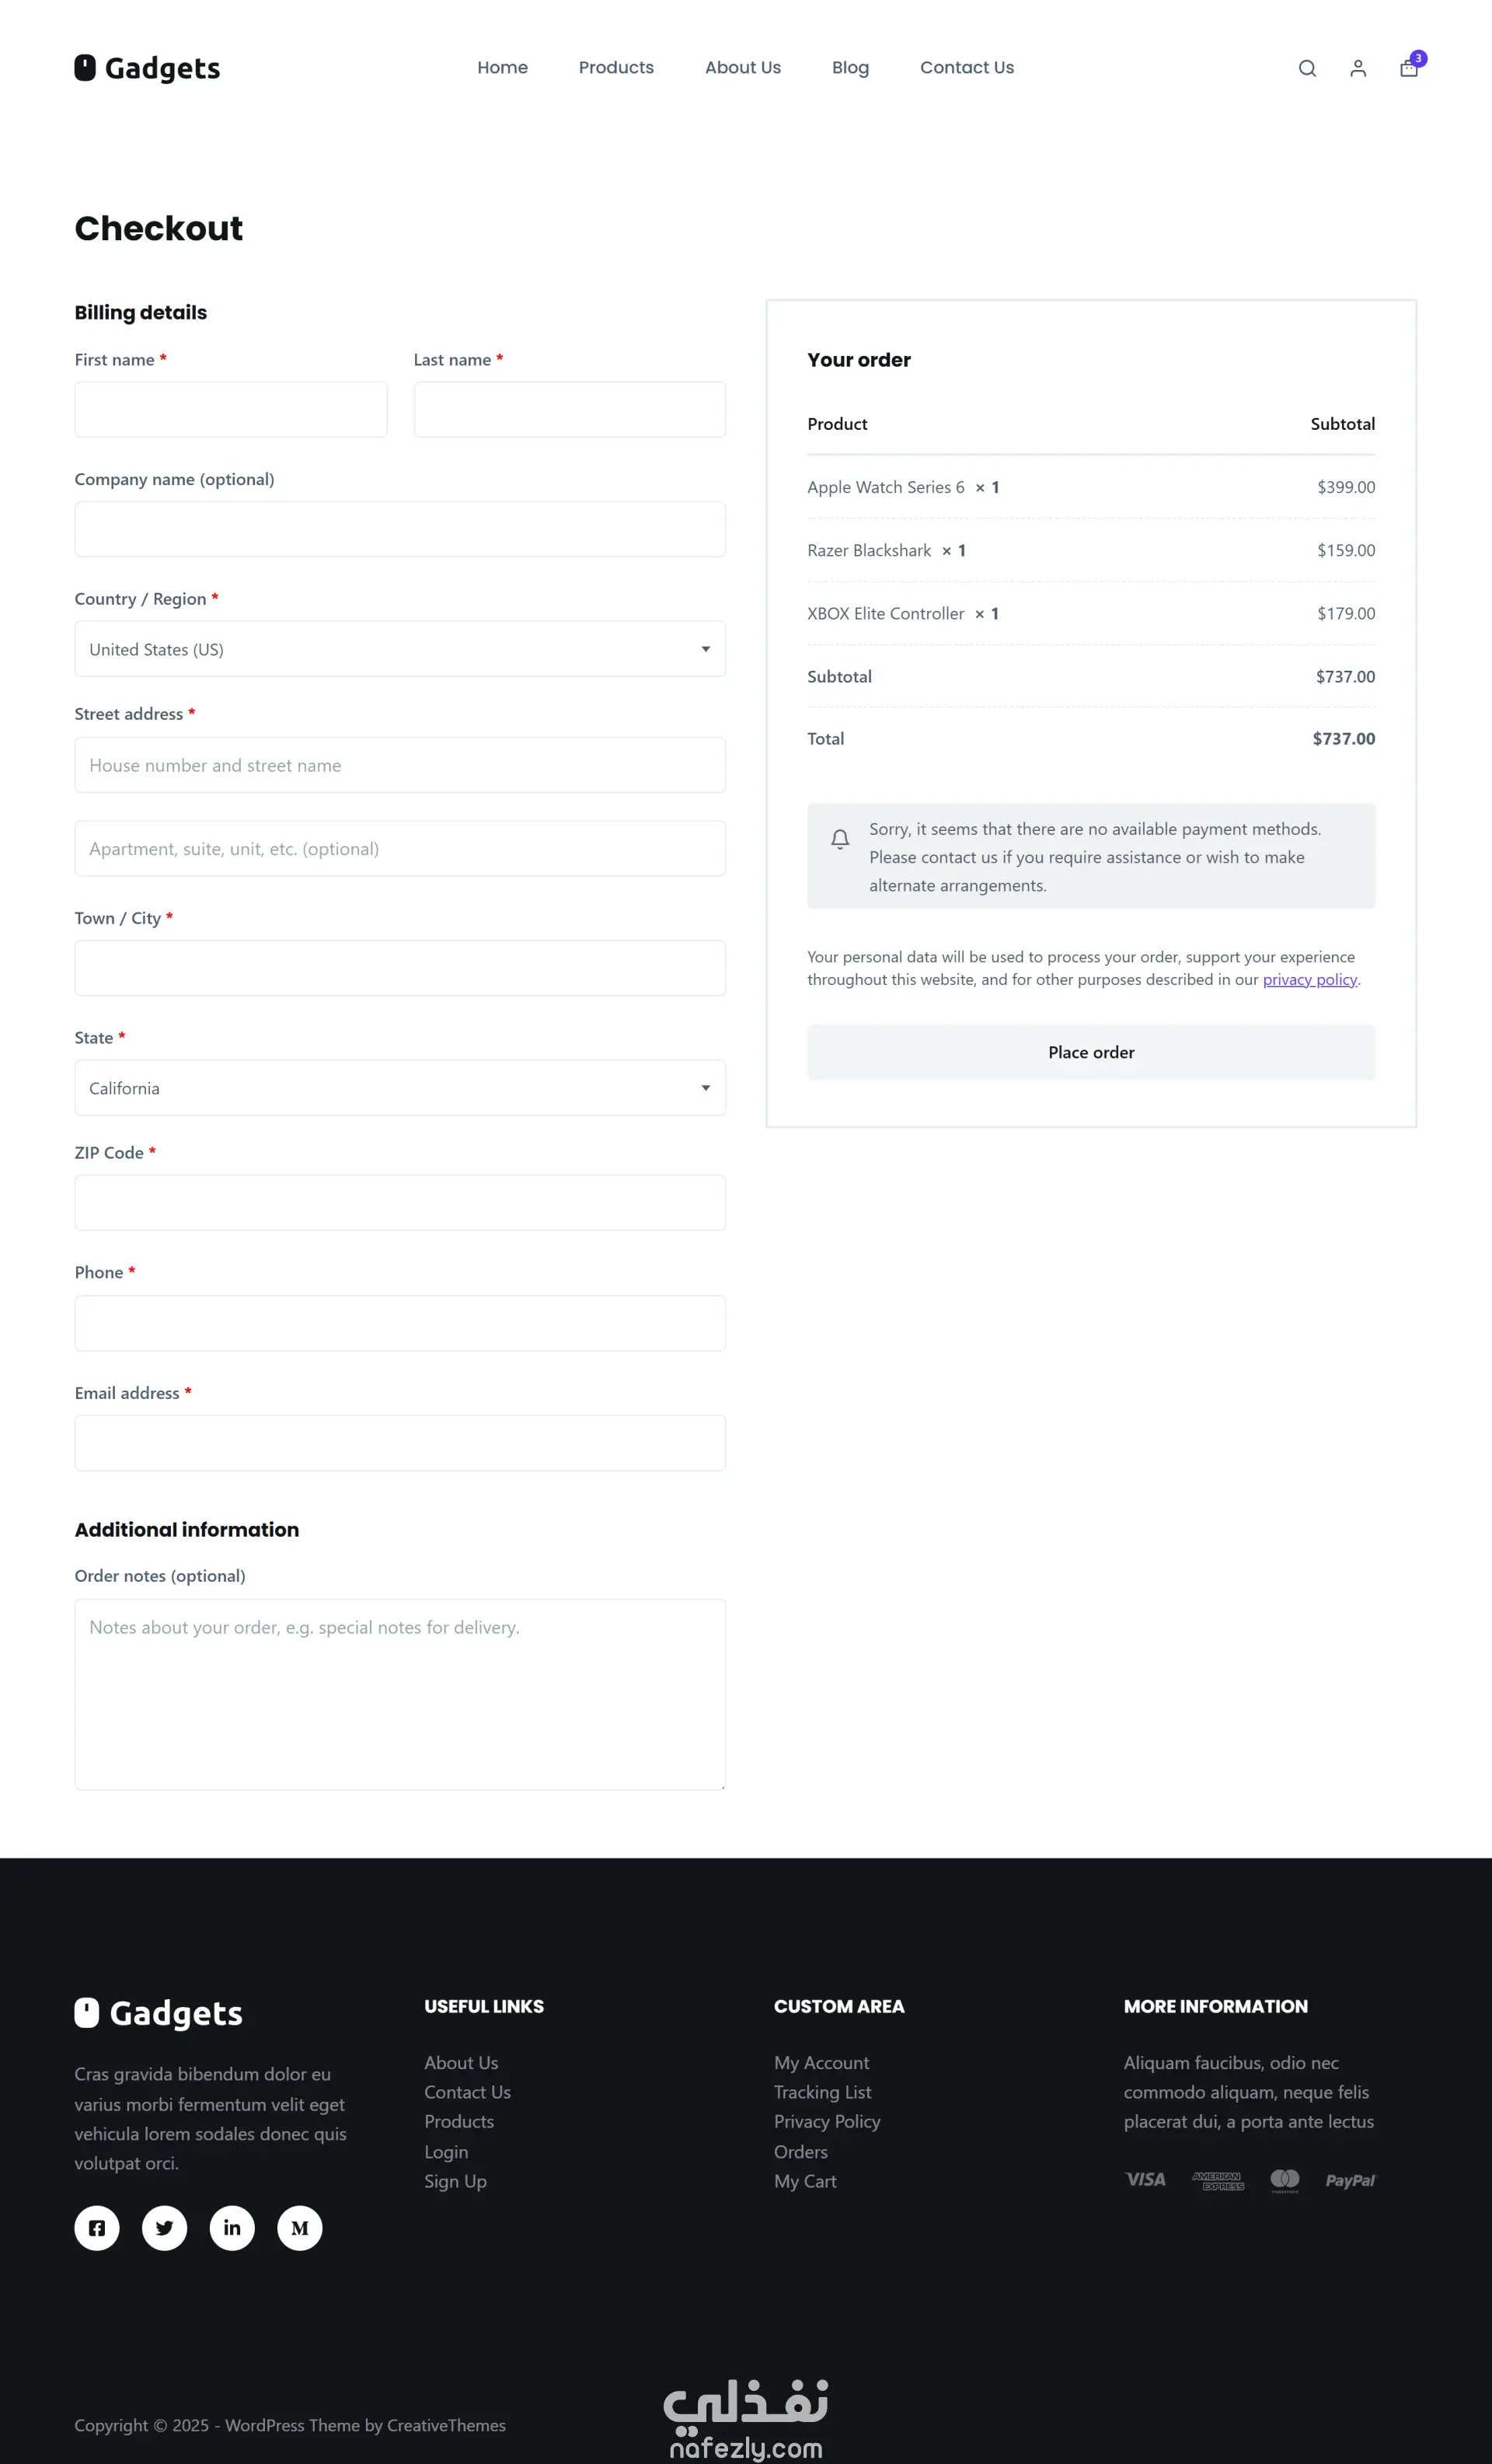This screenshot has height=2464, width=1492.
Task: Open Contact Us in the top navigation
Action: click(x=966, y=68)
